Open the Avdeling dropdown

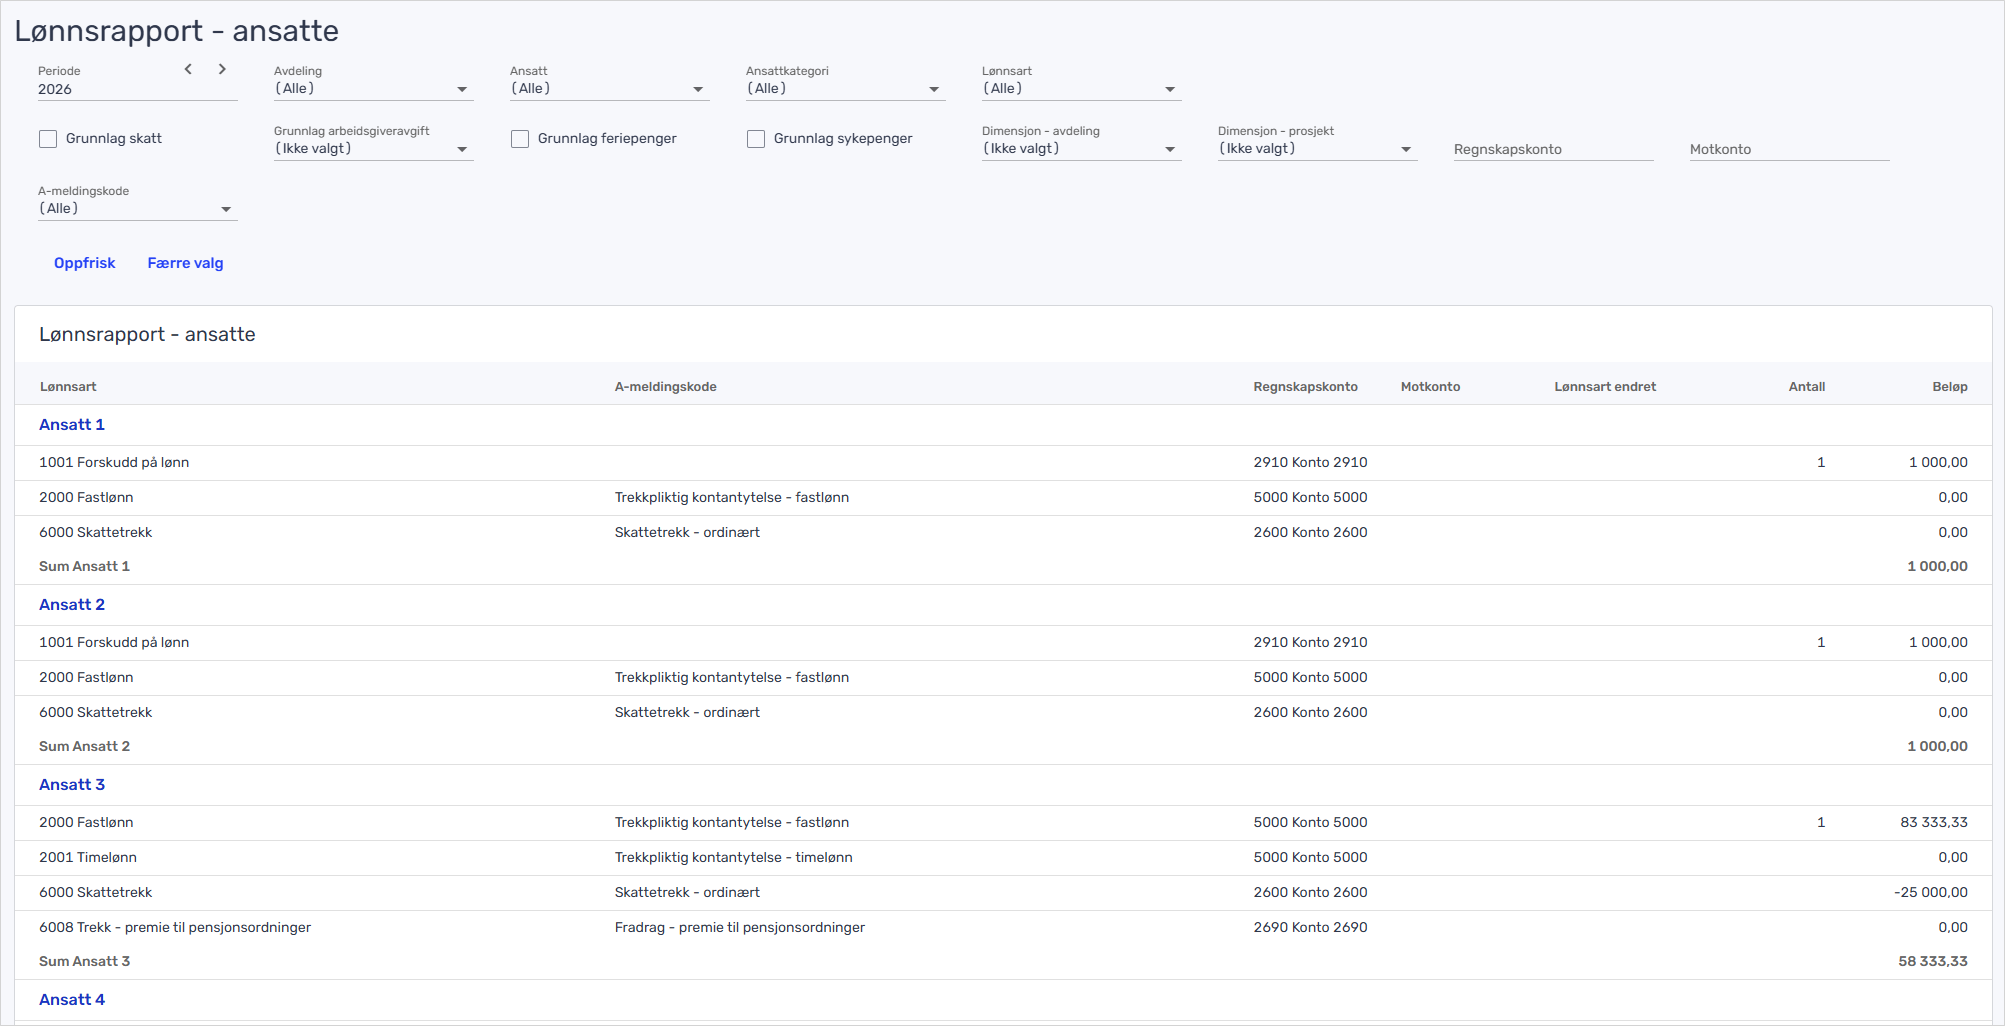coord(372,89)
